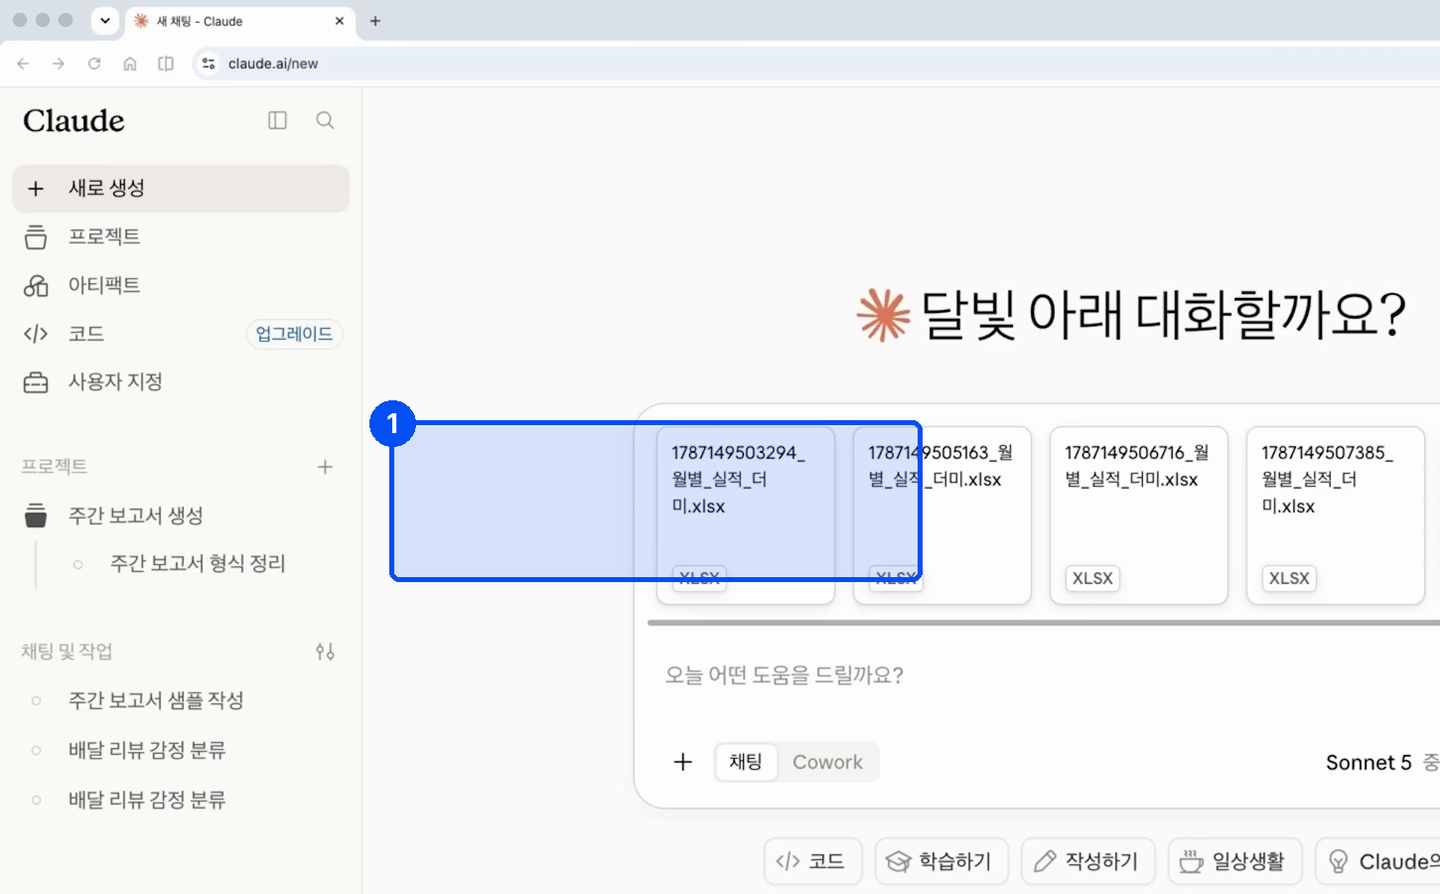Select the 1787149507385 xlsx attachment card

pos(1335,515)
